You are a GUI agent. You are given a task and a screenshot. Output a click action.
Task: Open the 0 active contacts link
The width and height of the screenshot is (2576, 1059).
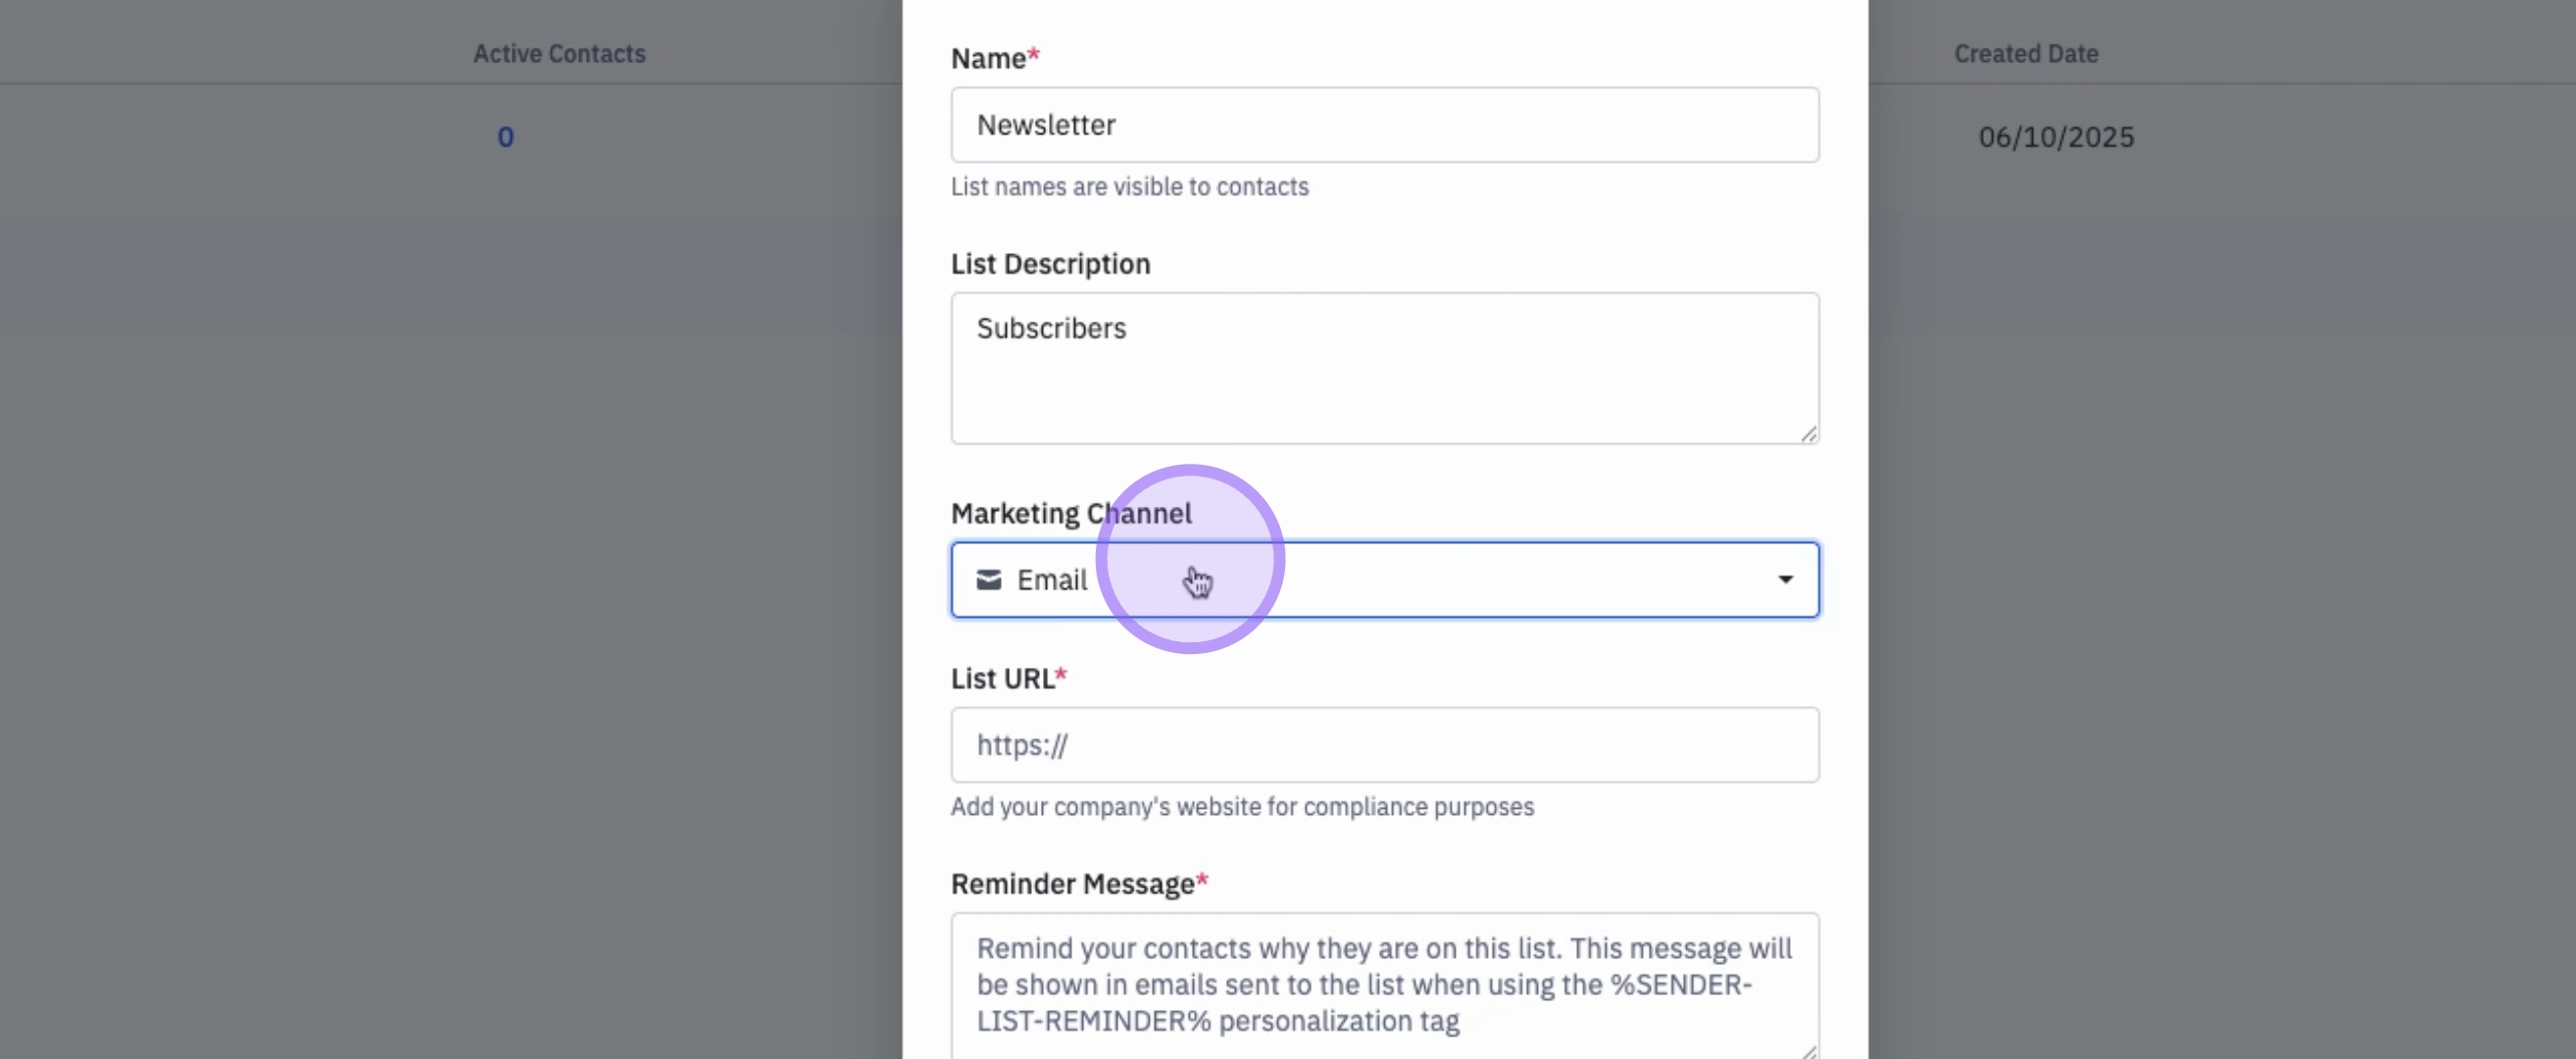pyautogui.click(x=506, y=137)
